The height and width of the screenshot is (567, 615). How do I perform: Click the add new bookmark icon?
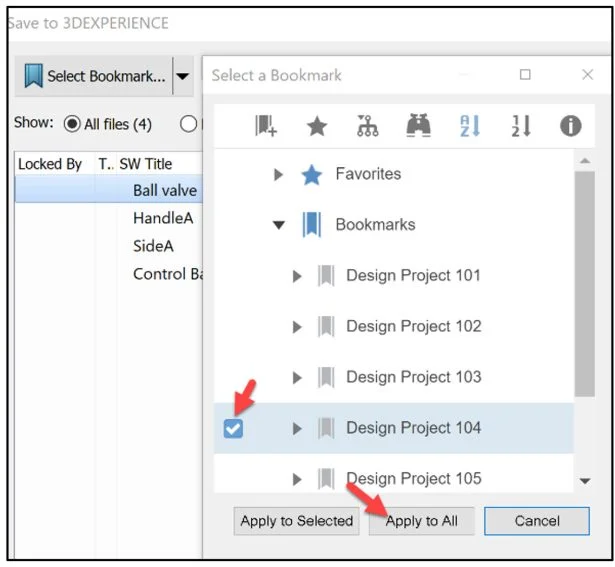[266, 125]
